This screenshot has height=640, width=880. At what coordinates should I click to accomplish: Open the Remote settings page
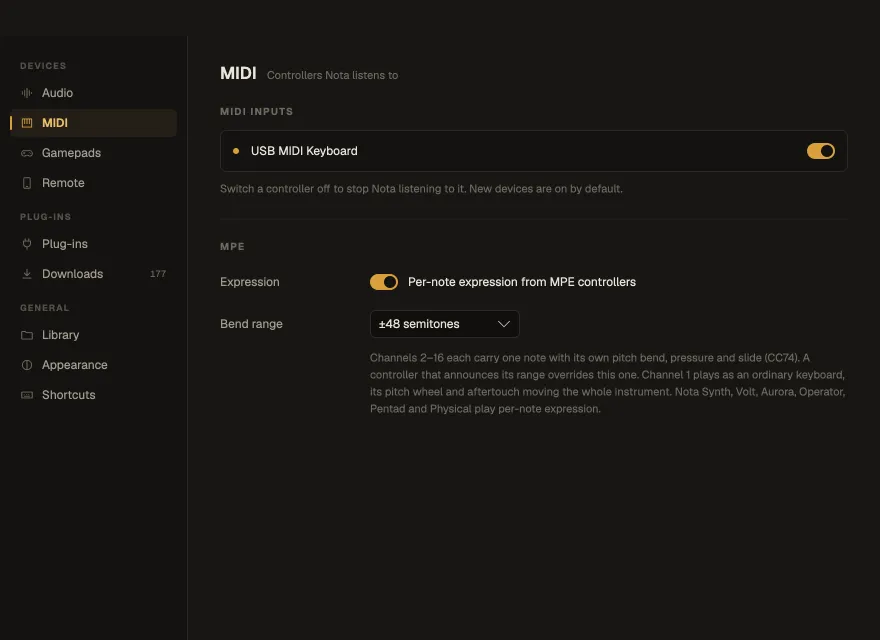point(94,183)
